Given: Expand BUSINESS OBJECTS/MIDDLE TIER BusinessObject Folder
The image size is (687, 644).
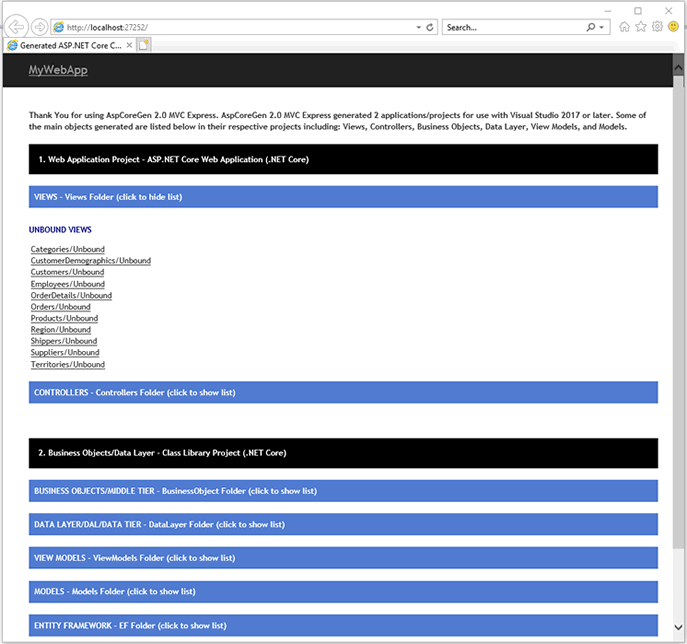Looking at the screenshot, I should point(343,491).
